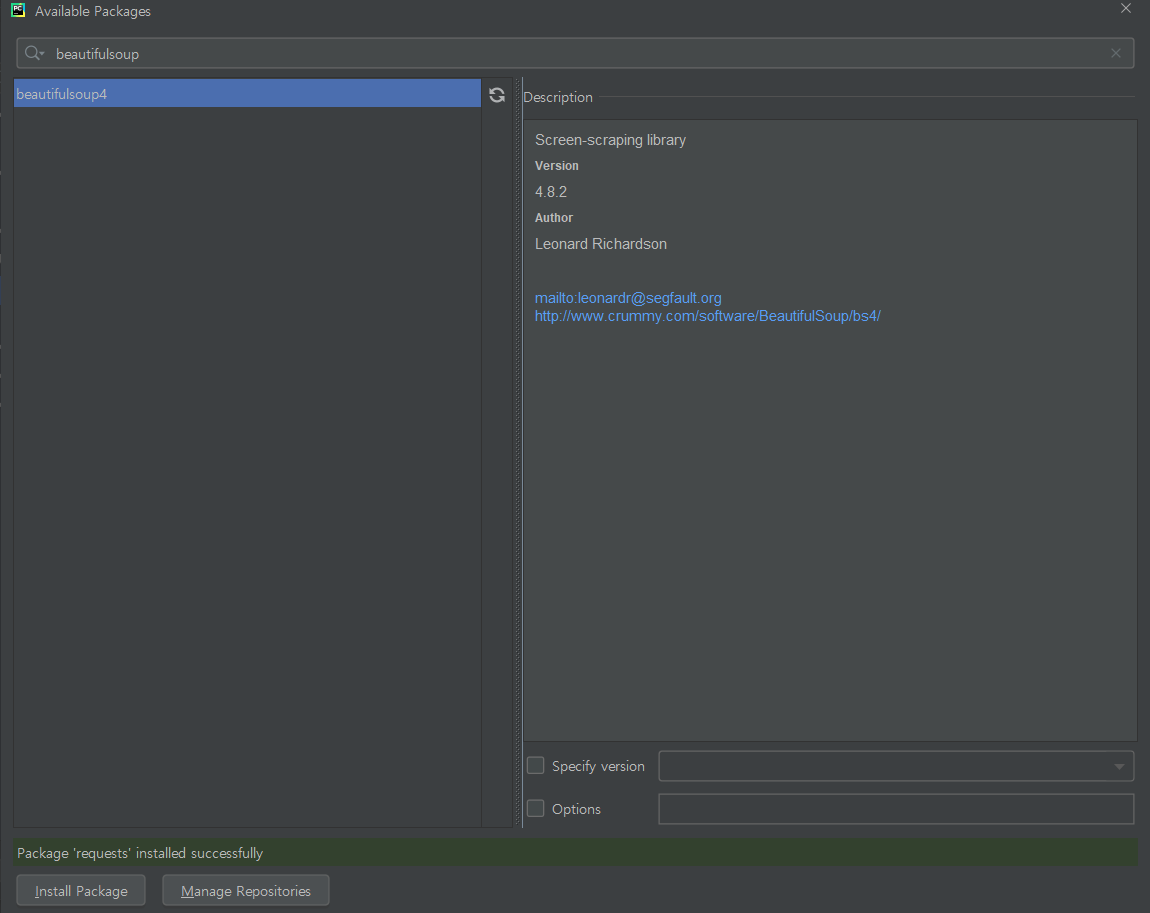This screenshot has height=913, width=1150.
Task: Clear the search field with the X icon
Action: 1116,54
